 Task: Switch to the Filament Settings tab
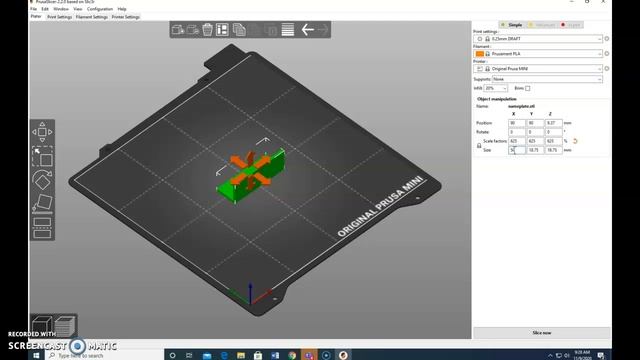pos(91,17)
